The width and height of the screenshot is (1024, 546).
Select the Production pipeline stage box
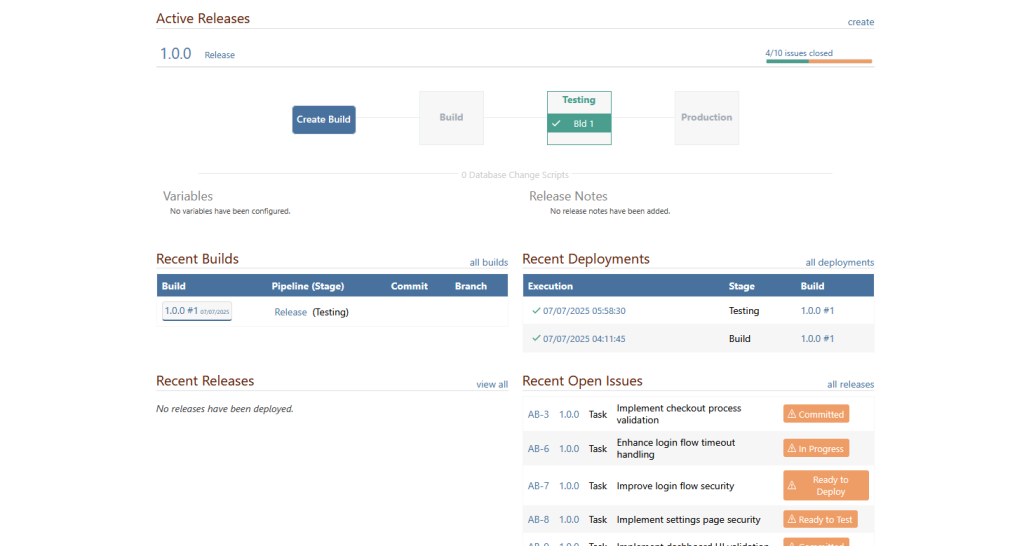click(706, 118)
